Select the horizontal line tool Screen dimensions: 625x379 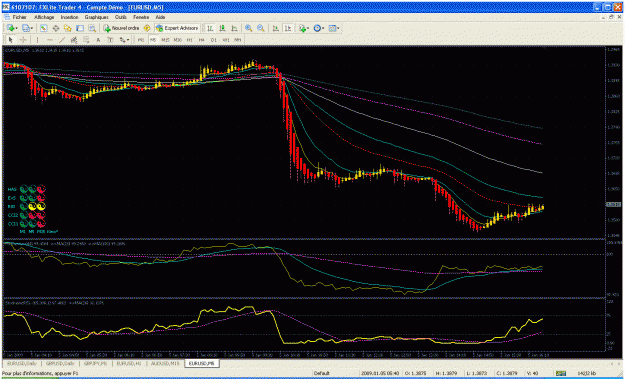50,40
